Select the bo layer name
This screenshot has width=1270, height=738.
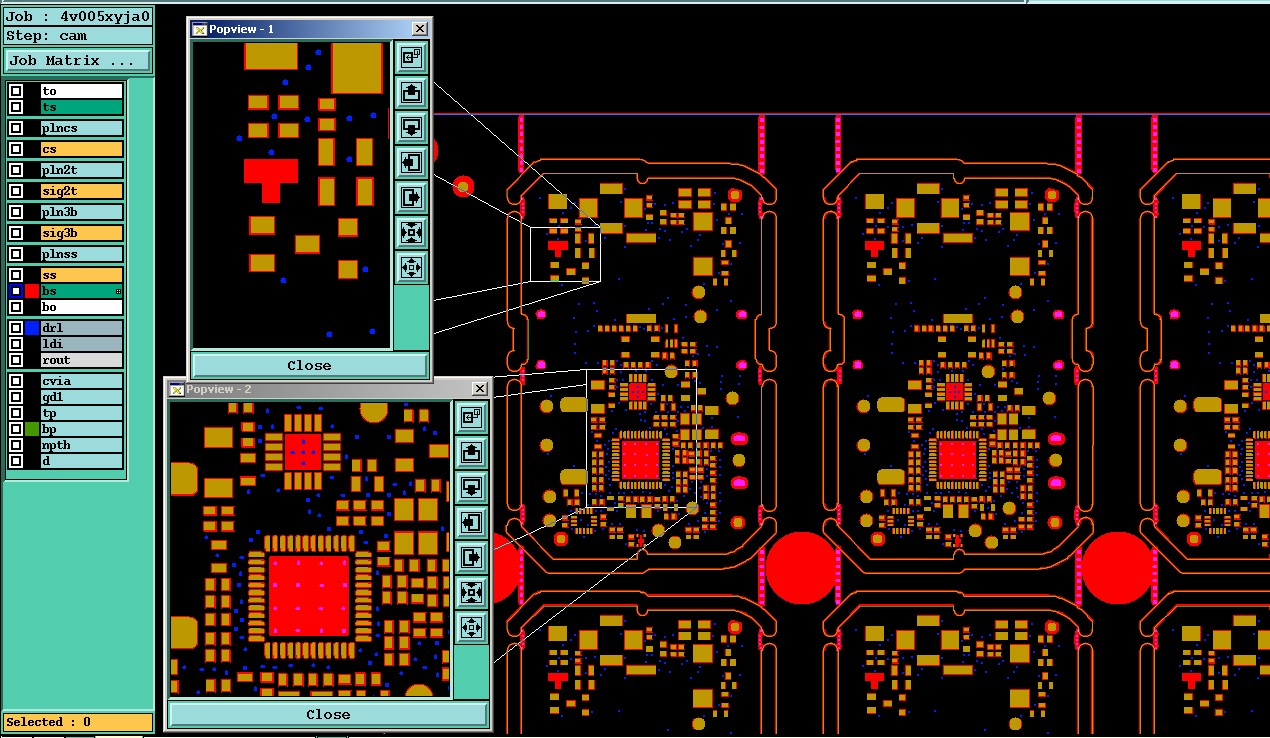82,307
